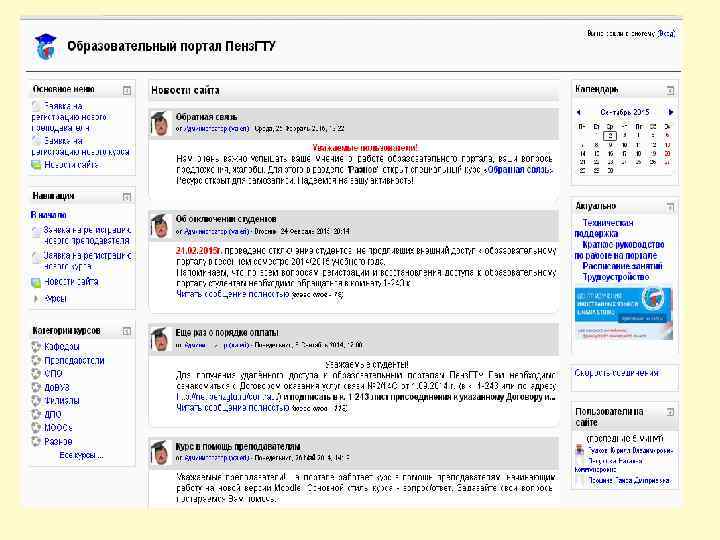The image size is (720, 540).
Task: Collapse the Категории курсов block
Action: [x=127, y=331]
